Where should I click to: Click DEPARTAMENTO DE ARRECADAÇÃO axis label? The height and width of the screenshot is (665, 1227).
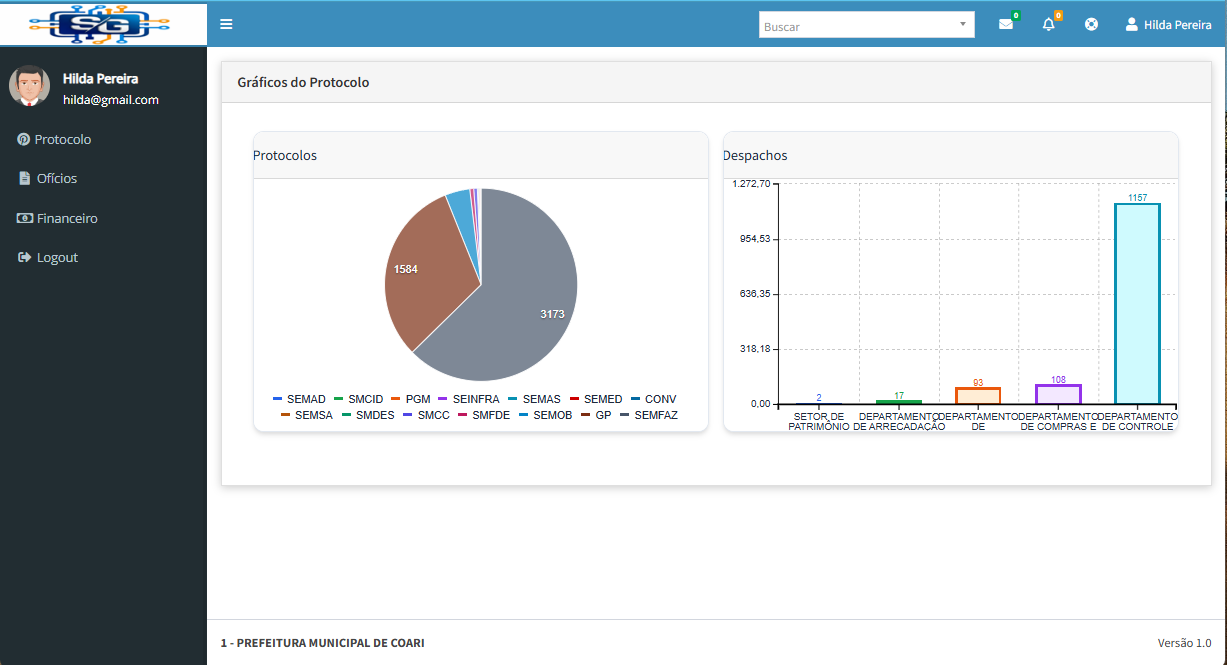click(898, 421)
